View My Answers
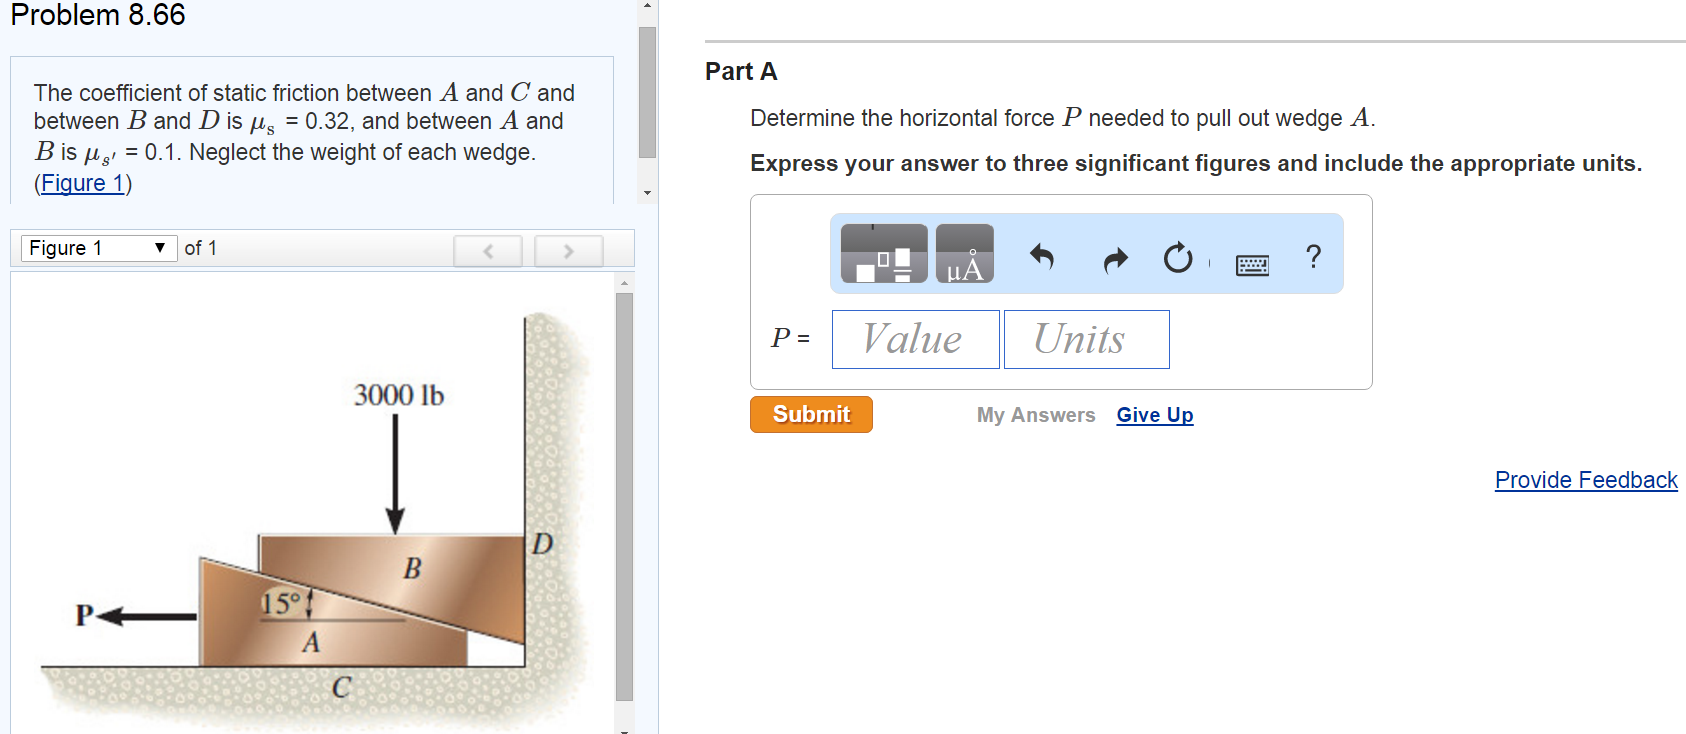Viewport: 1686px width, 734px height. point(1036,415)
